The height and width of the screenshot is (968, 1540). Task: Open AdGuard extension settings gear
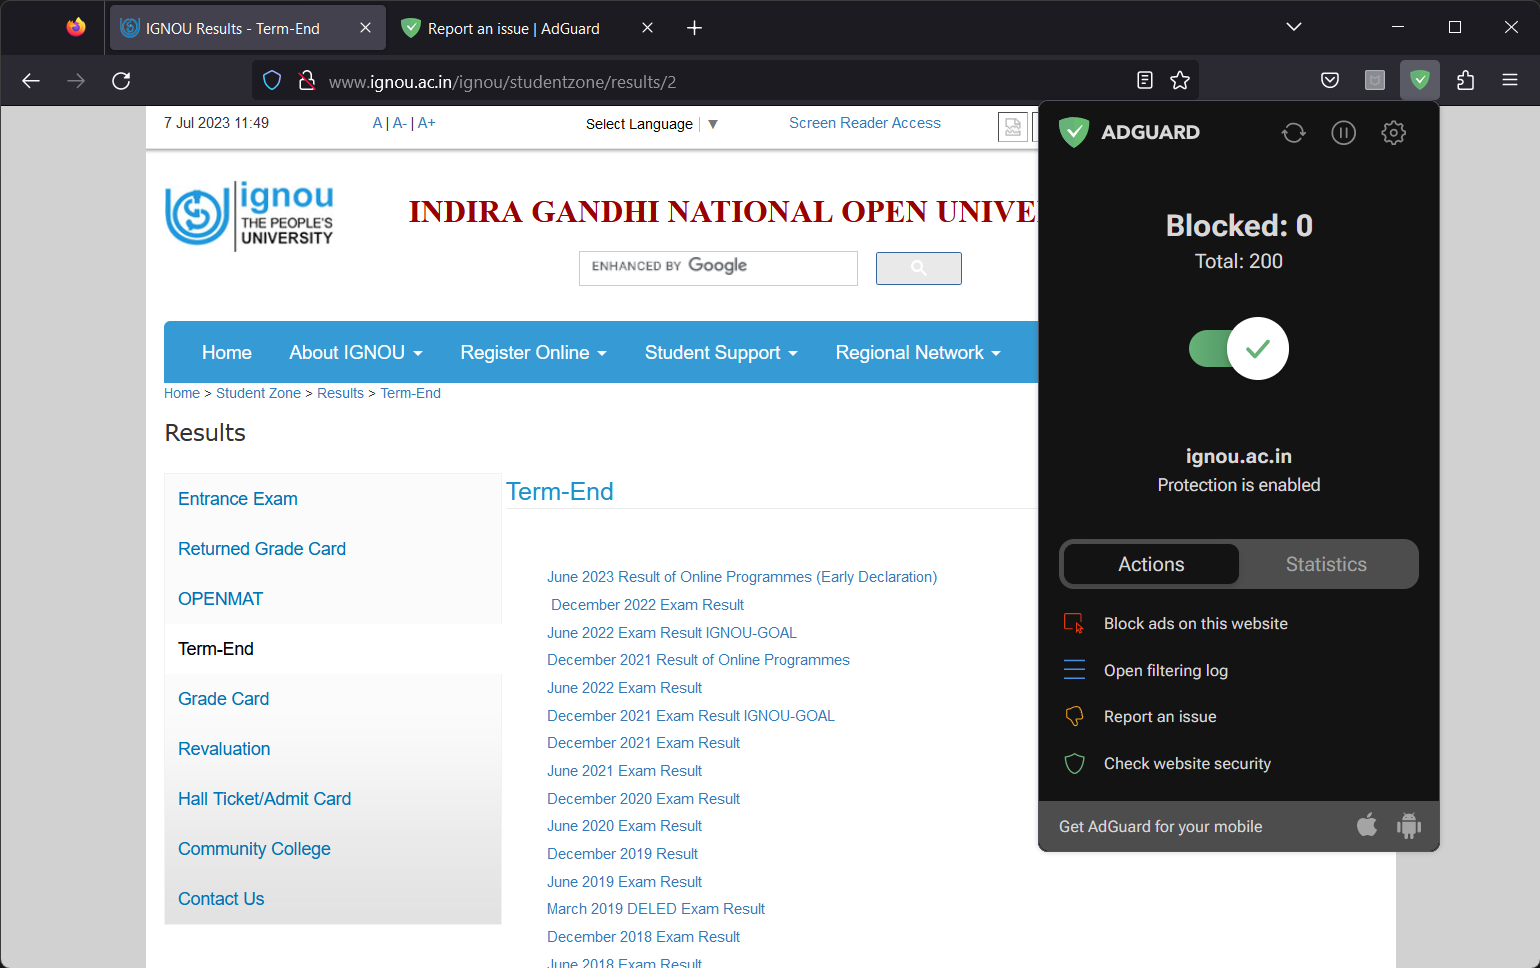click(1393, 132)
